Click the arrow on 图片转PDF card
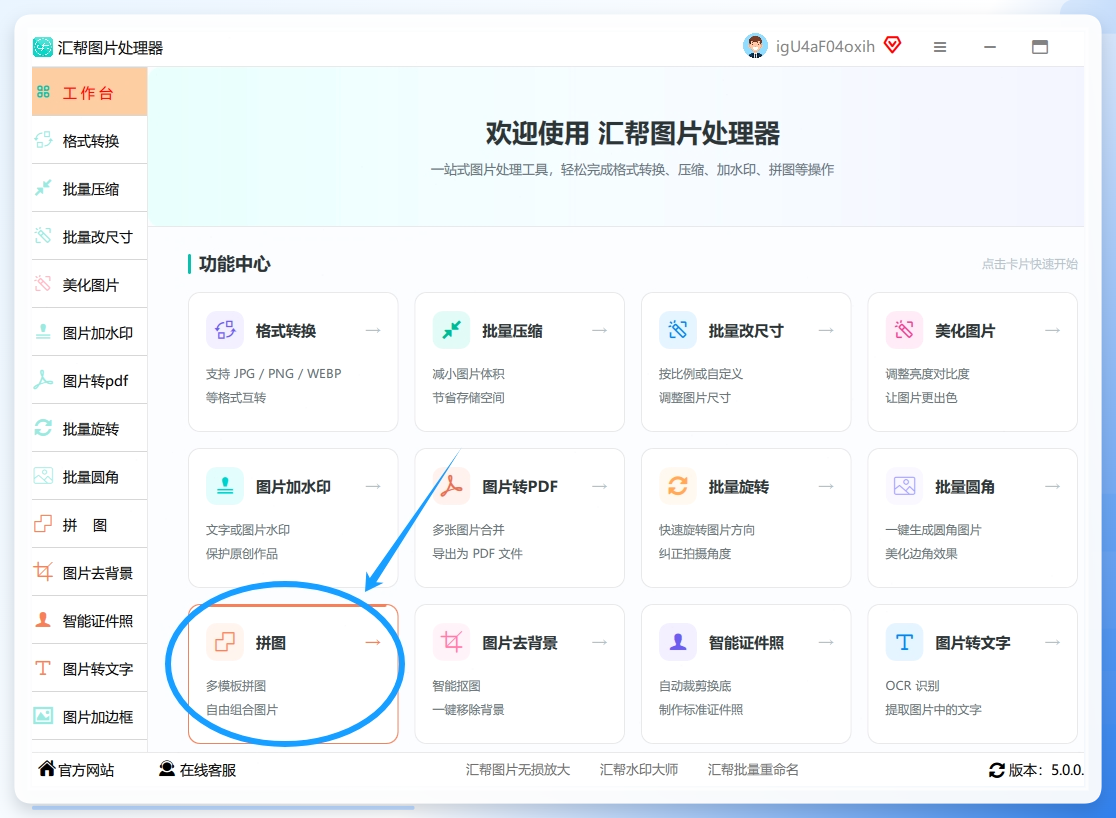Screen dimensions: 1116x818 599,486
